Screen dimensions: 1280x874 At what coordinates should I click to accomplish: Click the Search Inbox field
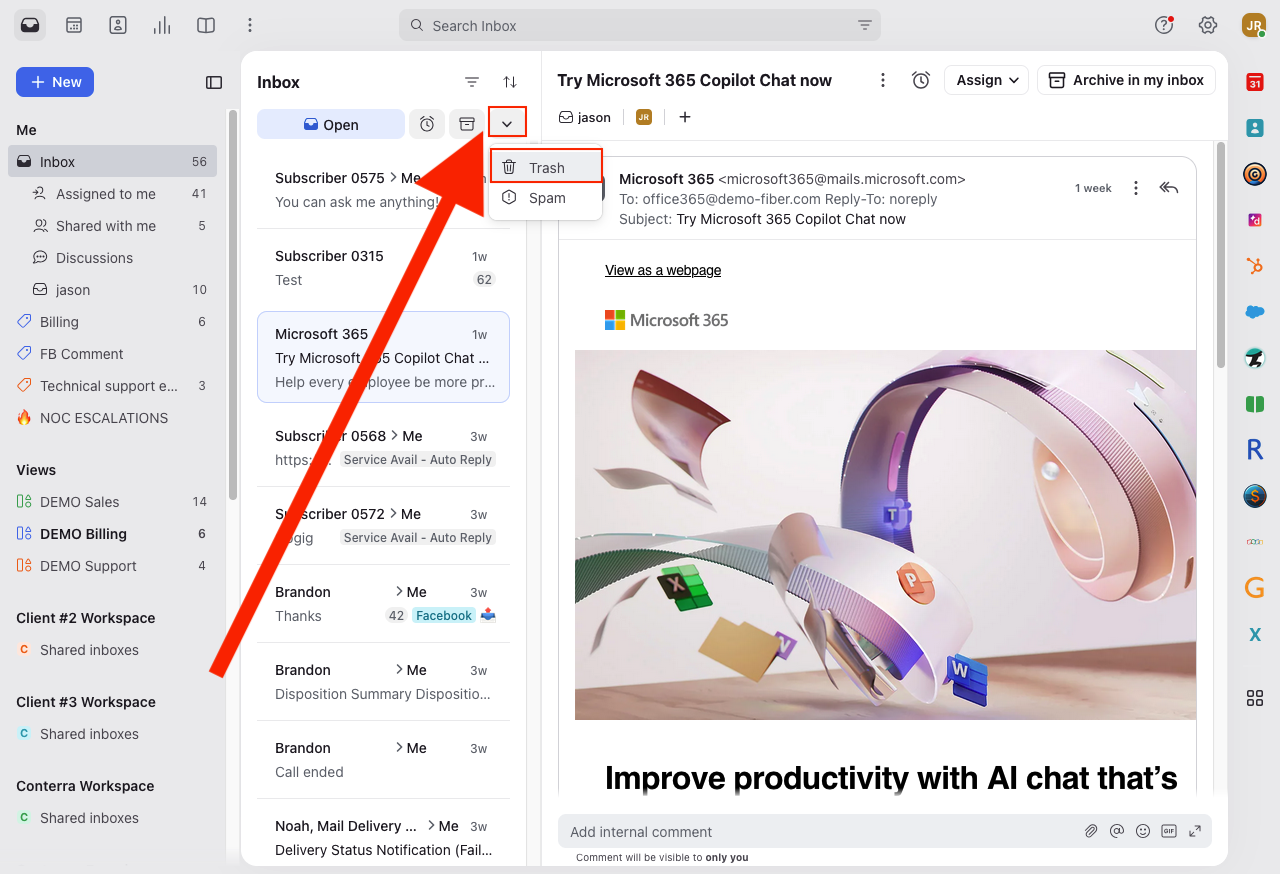point(640,26)
